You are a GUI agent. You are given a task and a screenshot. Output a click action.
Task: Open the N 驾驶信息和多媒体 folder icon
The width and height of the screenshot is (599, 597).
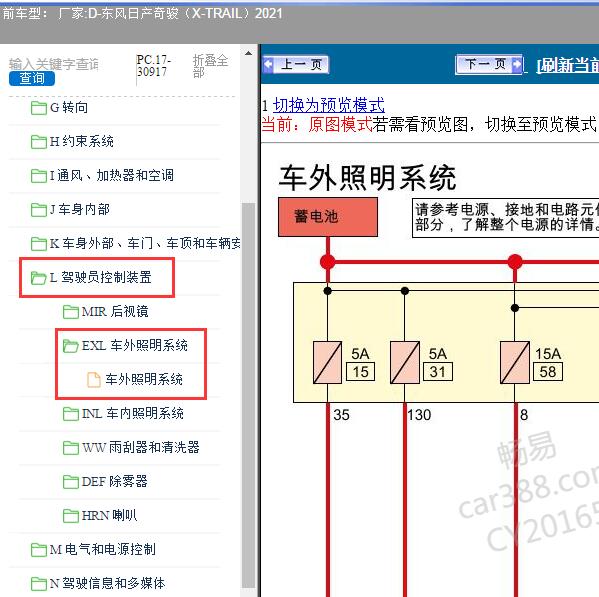coord(39,584)
